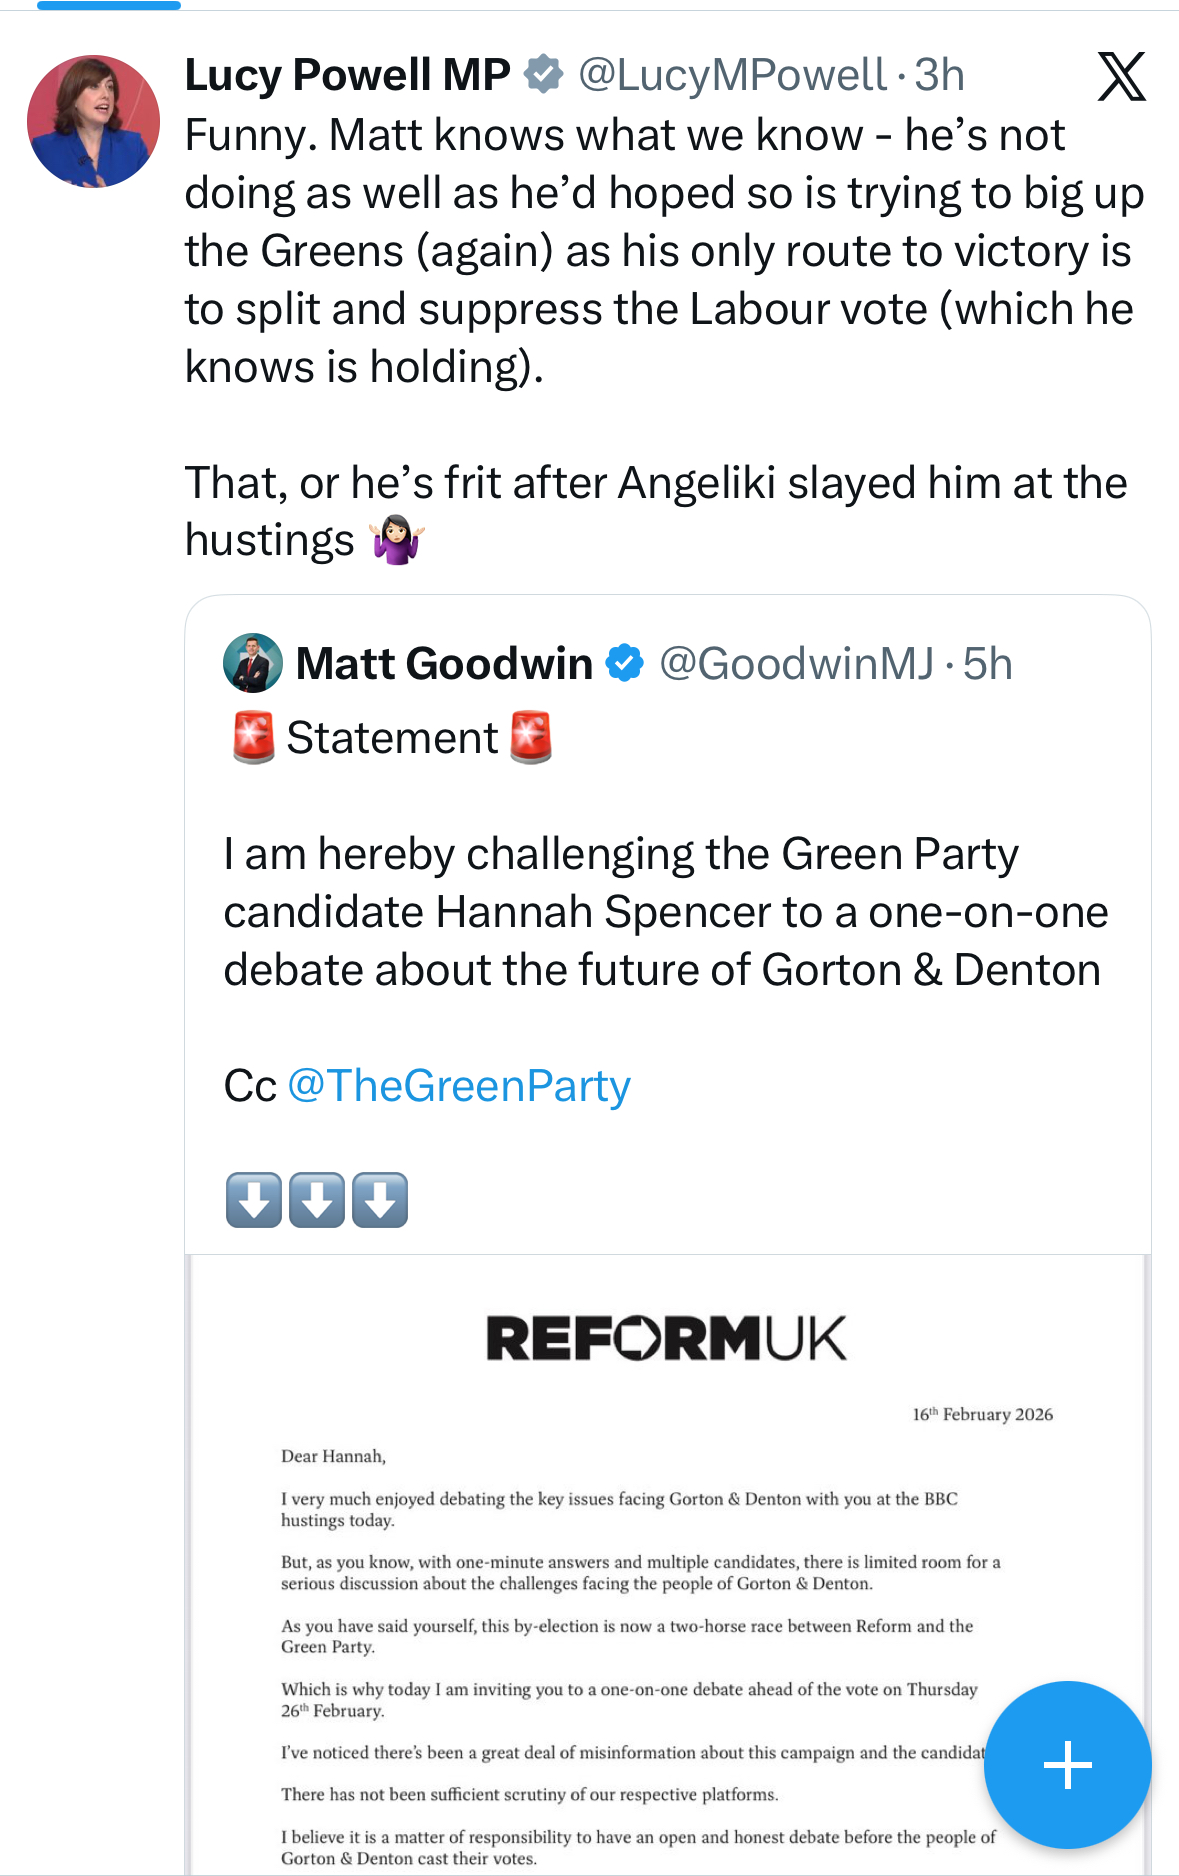1179x1876 pixels.
Task: Open the @GoodwinMJ handle
Action: (x=796, y=664)
